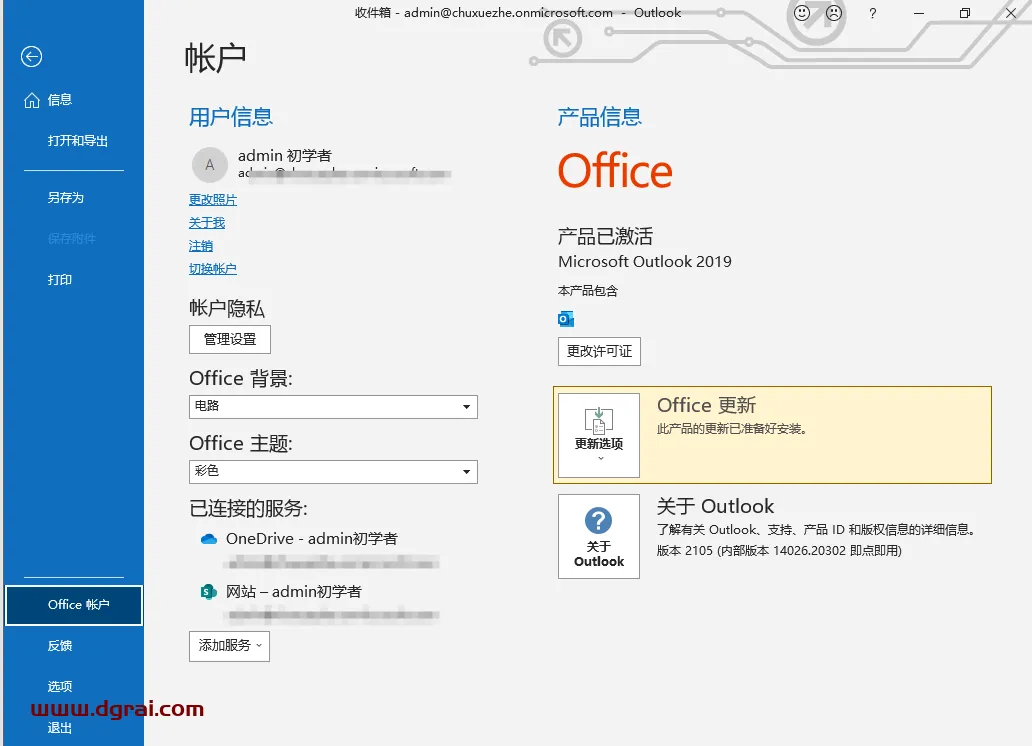1032x746 pixels.
Task: Click the Office logo in product information
Action: click(x=615, y=171)
